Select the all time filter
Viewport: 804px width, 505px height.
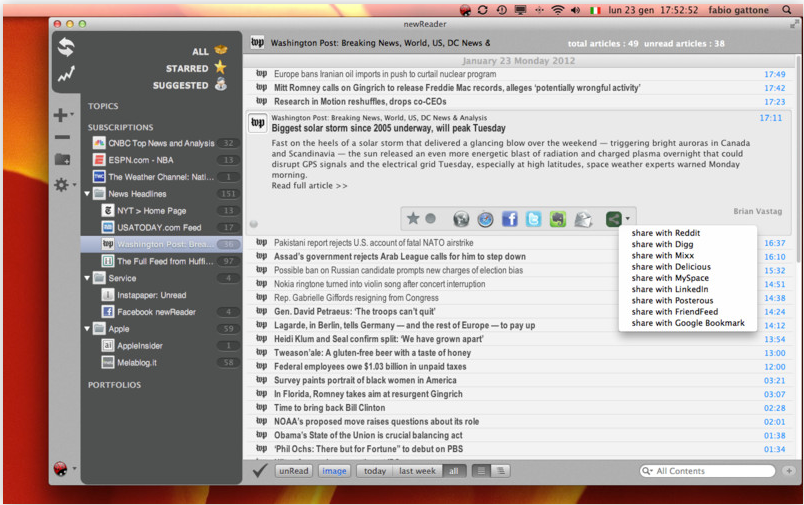coord(454,471)
